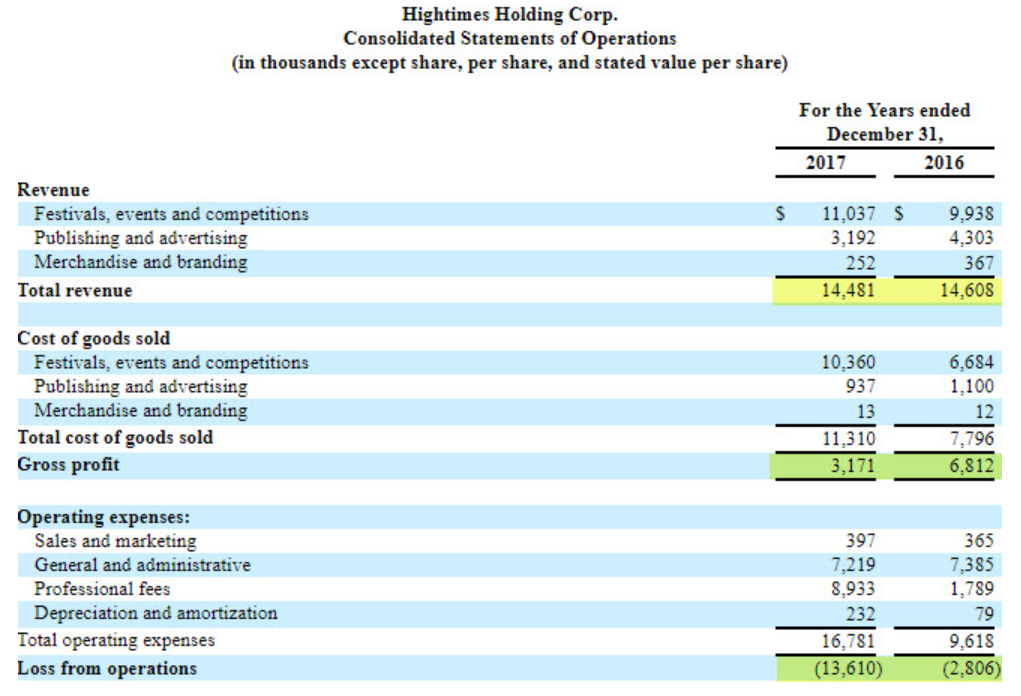Click the 7,385 general and administrative value
This screenshot has width=1021, height=696.
coord(971,564)
